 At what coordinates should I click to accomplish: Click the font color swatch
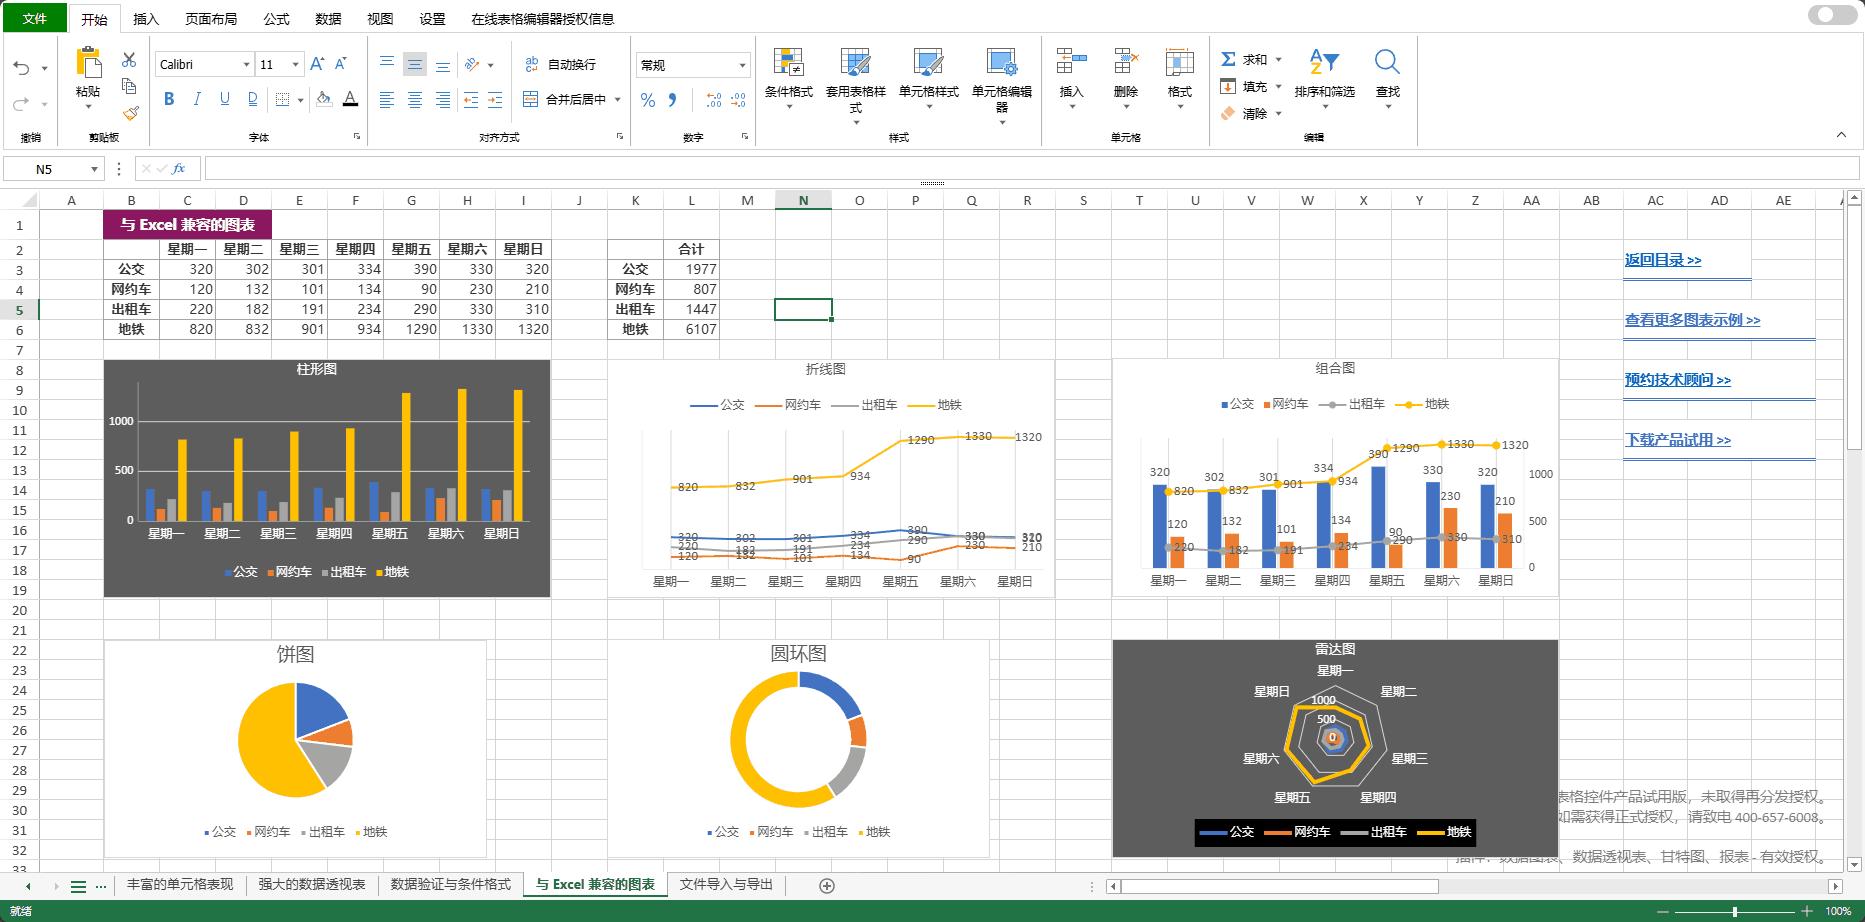[x=350, y=99]
